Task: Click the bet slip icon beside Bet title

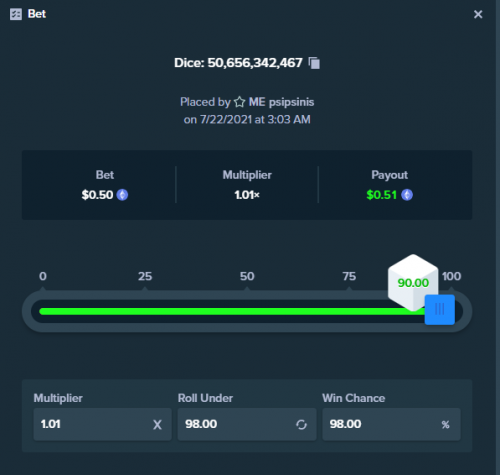Action: click(16, 14)
